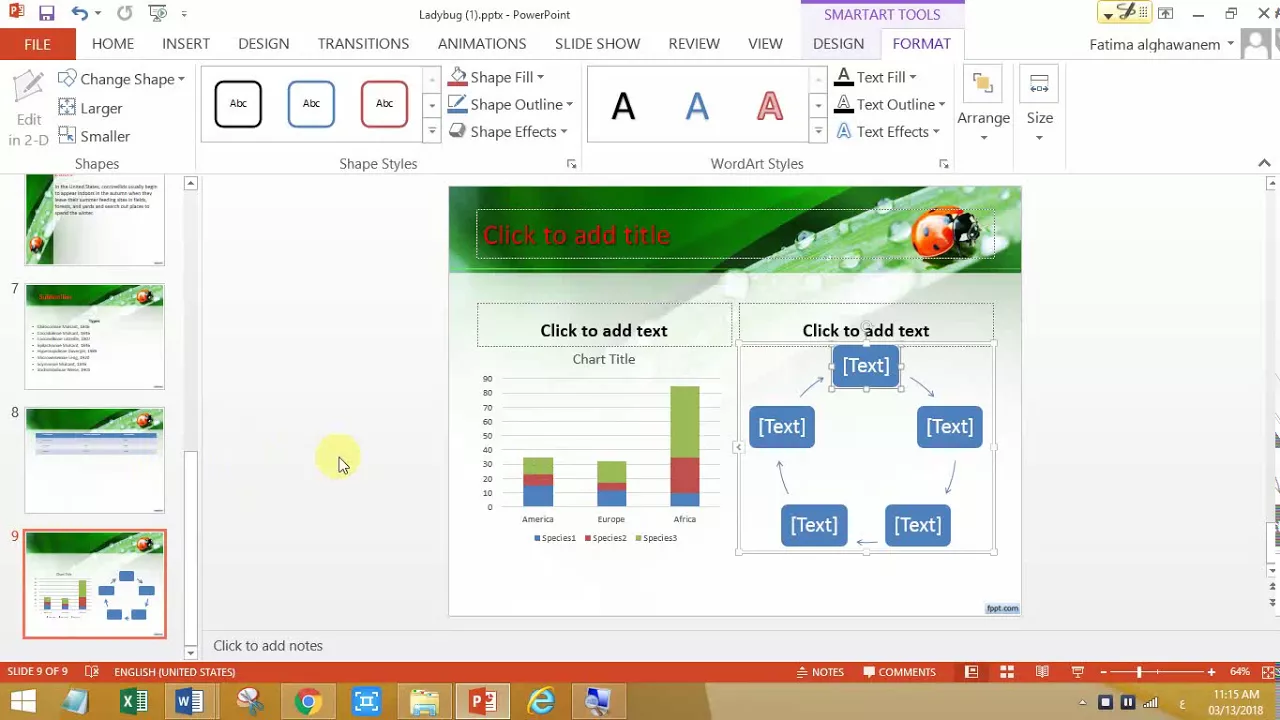
Task: Expand the Shape Styles gallery (More arrow)
Action: 432,131
